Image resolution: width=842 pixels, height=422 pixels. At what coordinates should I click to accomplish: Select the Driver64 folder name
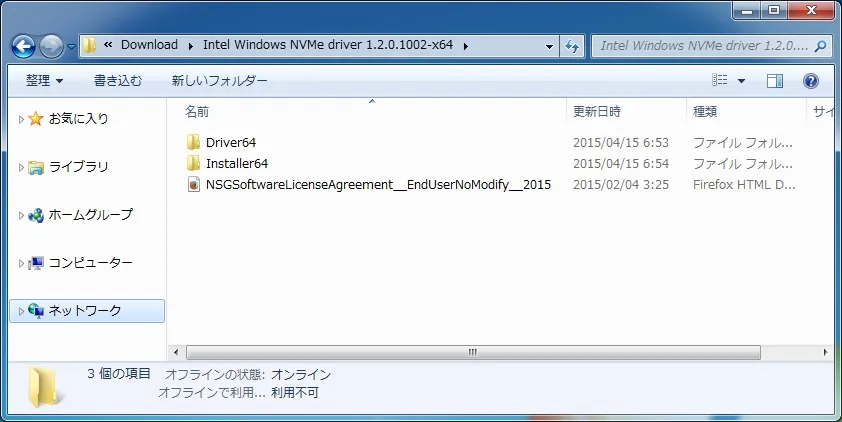click(x=231, y=142)
